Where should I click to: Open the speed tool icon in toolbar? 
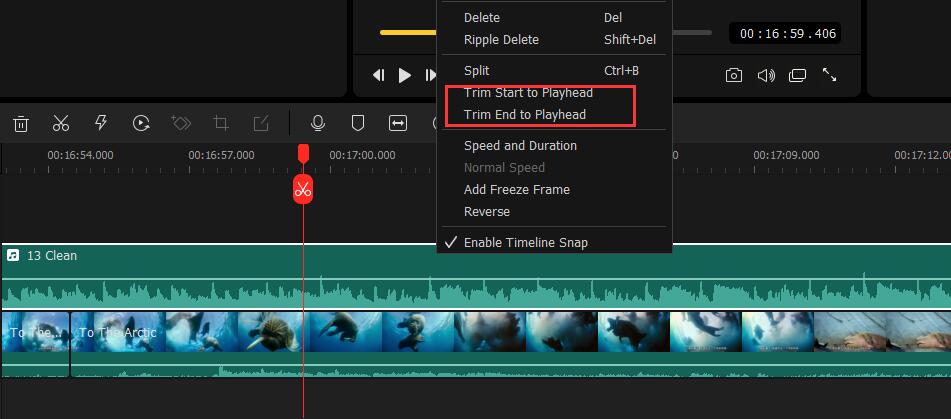[x=141, y=124]
